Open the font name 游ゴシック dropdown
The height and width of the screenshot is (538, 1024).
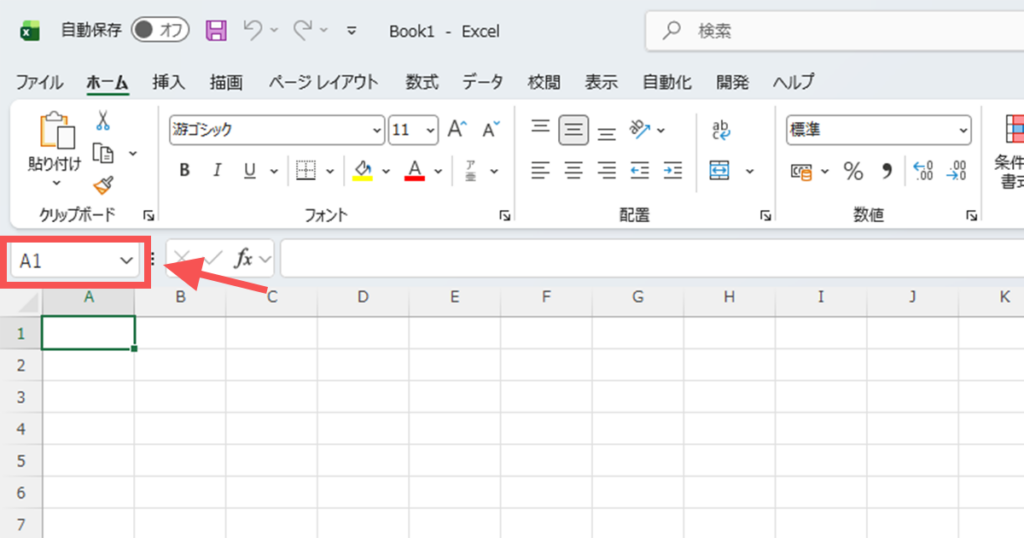377,131
